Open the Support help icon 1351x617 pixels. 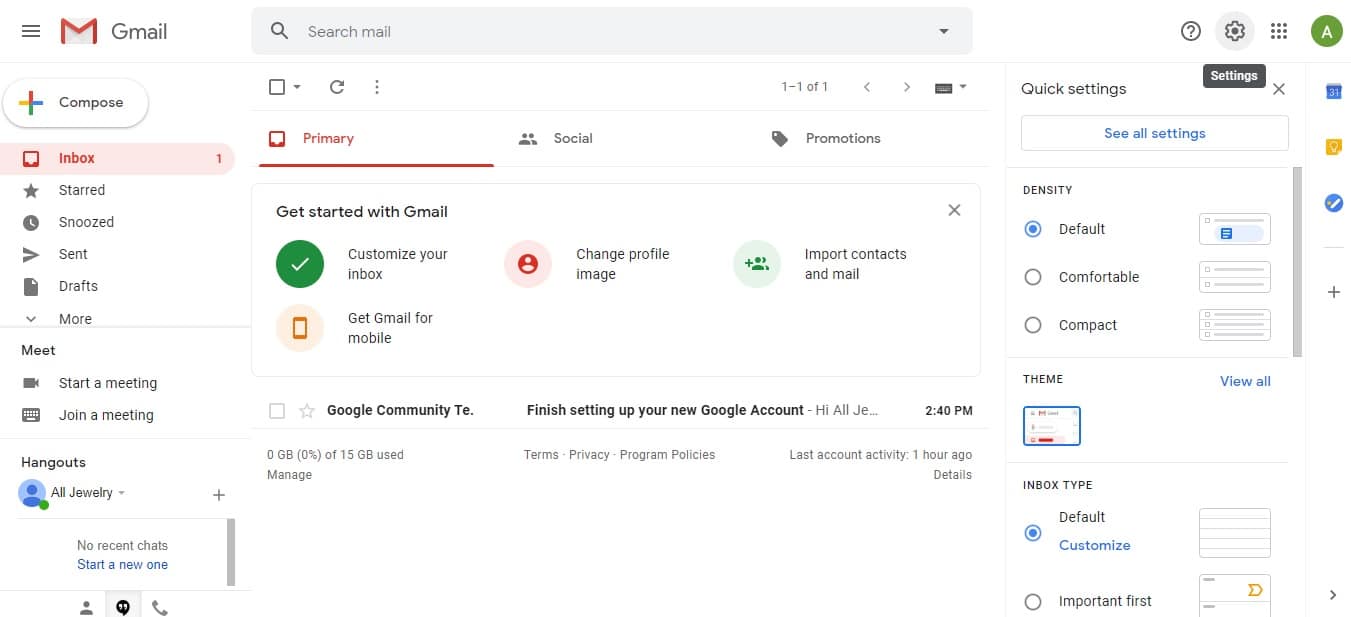click(1190, 31)
